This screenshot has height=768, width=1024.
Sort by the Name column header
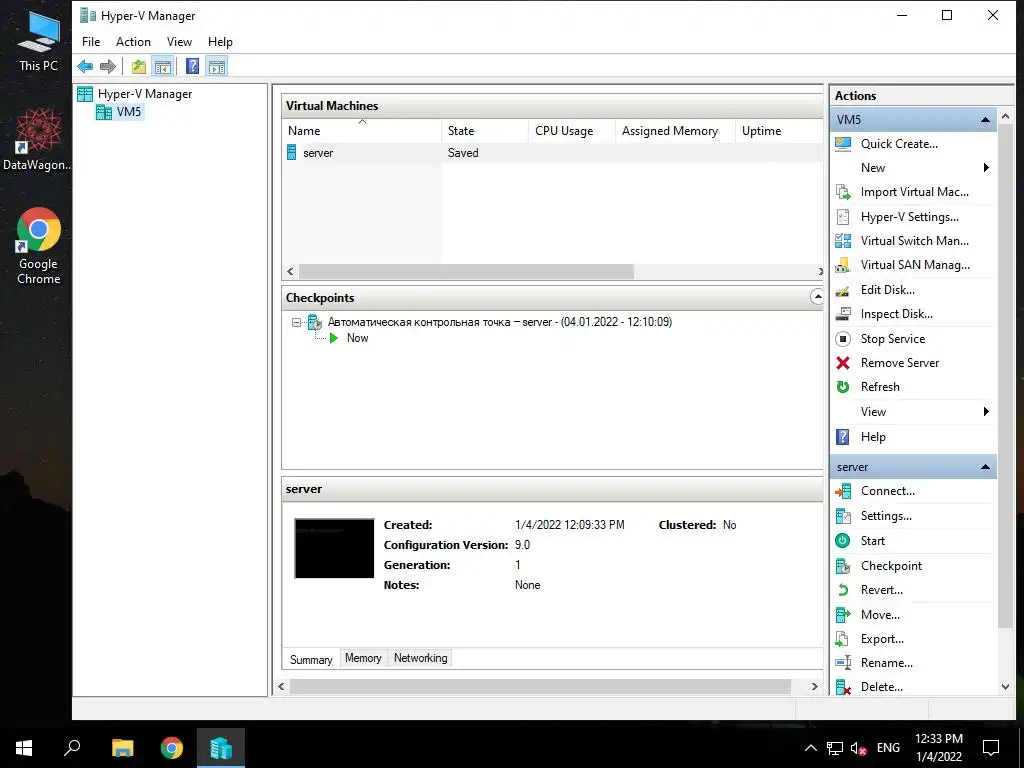coord(362,131)
